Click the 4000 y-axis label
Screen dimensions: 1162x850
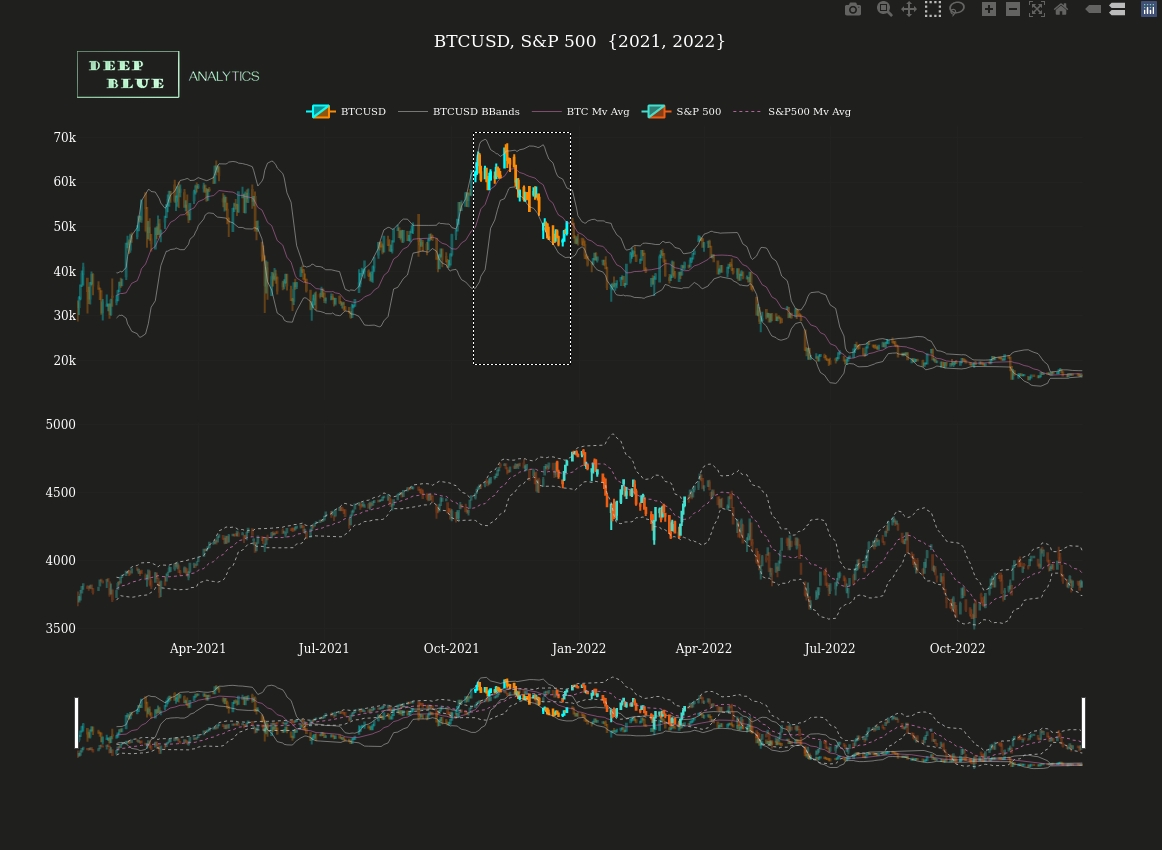click(x=61, y=561)
